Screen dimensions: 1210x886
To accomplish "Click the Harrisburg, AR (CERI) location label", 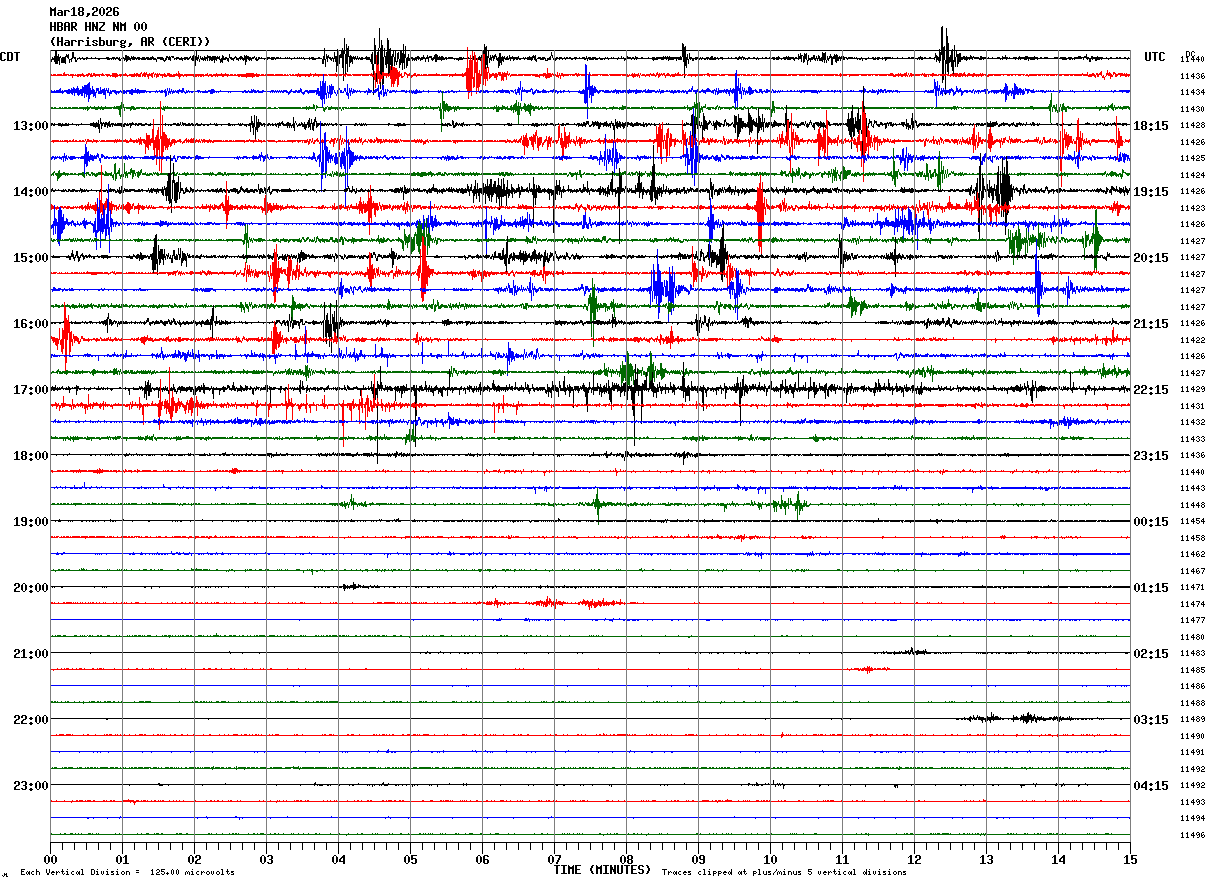I will pyautogui.click(x=130, y=42).
